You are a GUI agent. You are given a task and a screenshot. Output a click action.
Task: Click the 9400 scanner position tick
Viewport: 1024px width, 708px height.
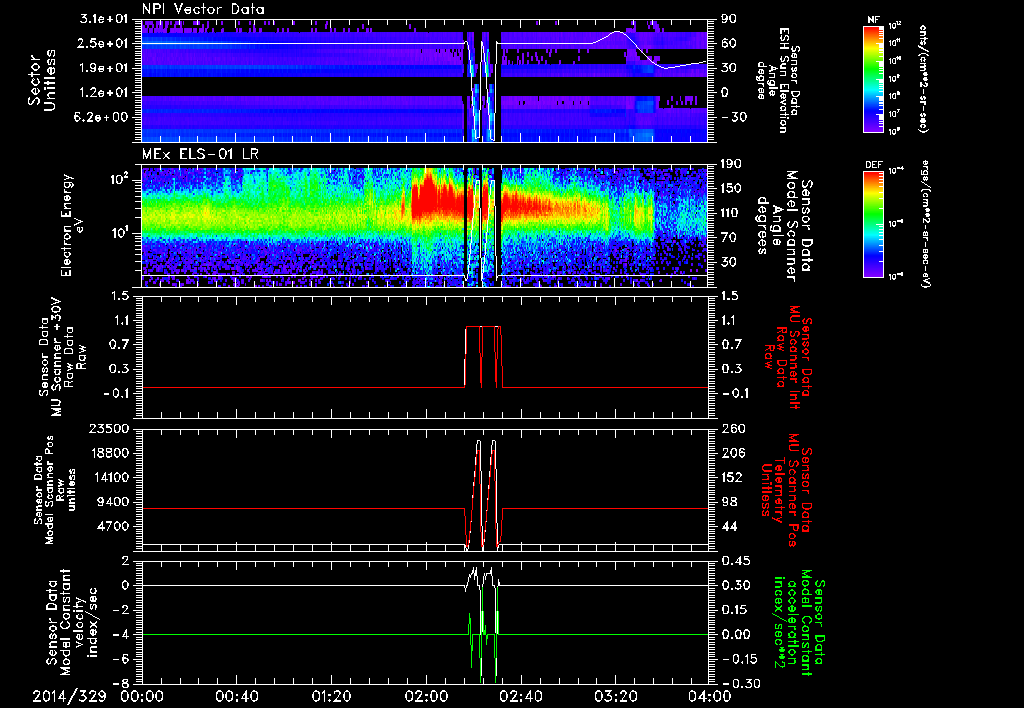pos(112,502)
